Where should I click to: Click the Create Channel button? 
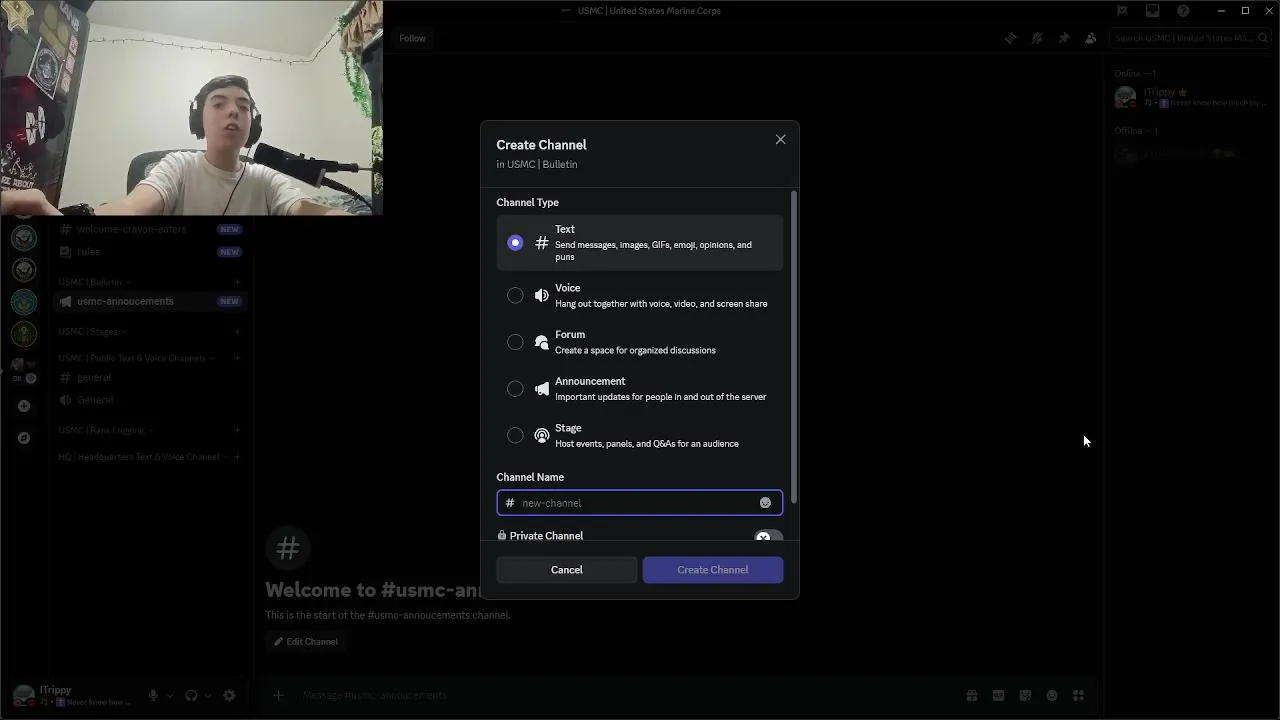[712, 570]
